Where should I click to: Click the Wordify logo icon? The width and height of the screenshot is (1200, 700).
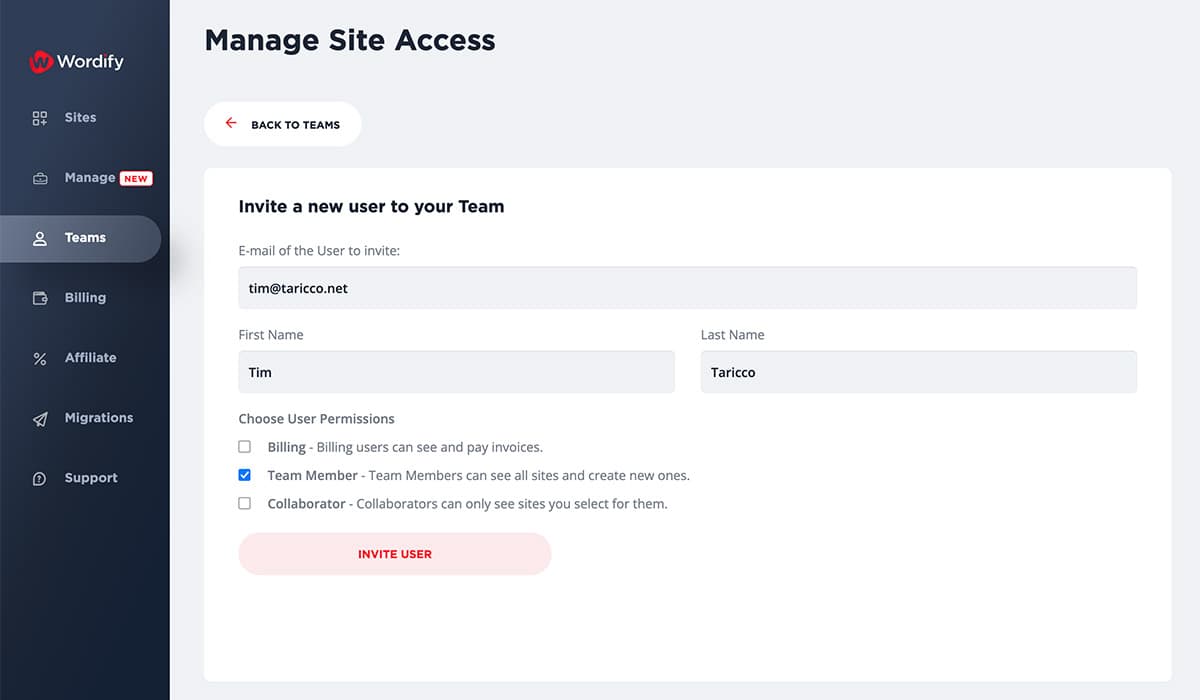pos(40,61)
